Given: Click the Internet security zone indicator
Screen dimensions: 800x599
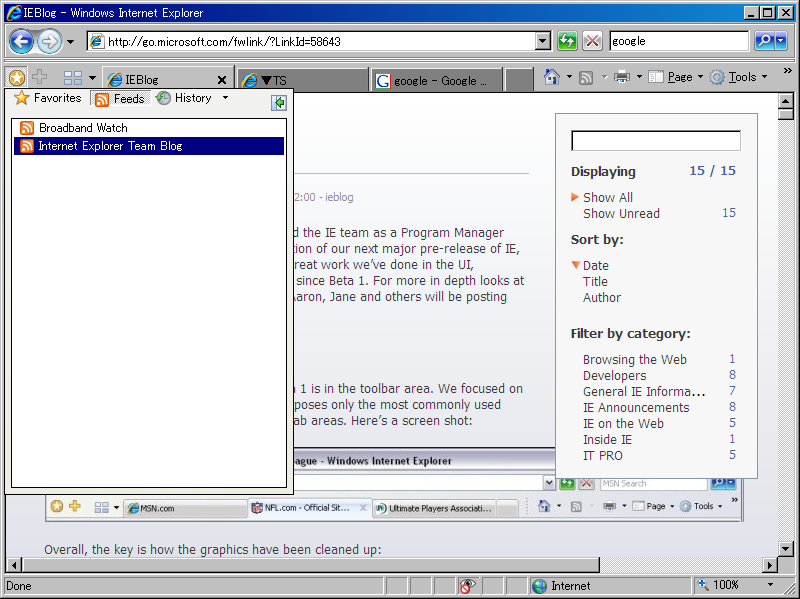Looking at the screenshot, I should tap(610, 586).
